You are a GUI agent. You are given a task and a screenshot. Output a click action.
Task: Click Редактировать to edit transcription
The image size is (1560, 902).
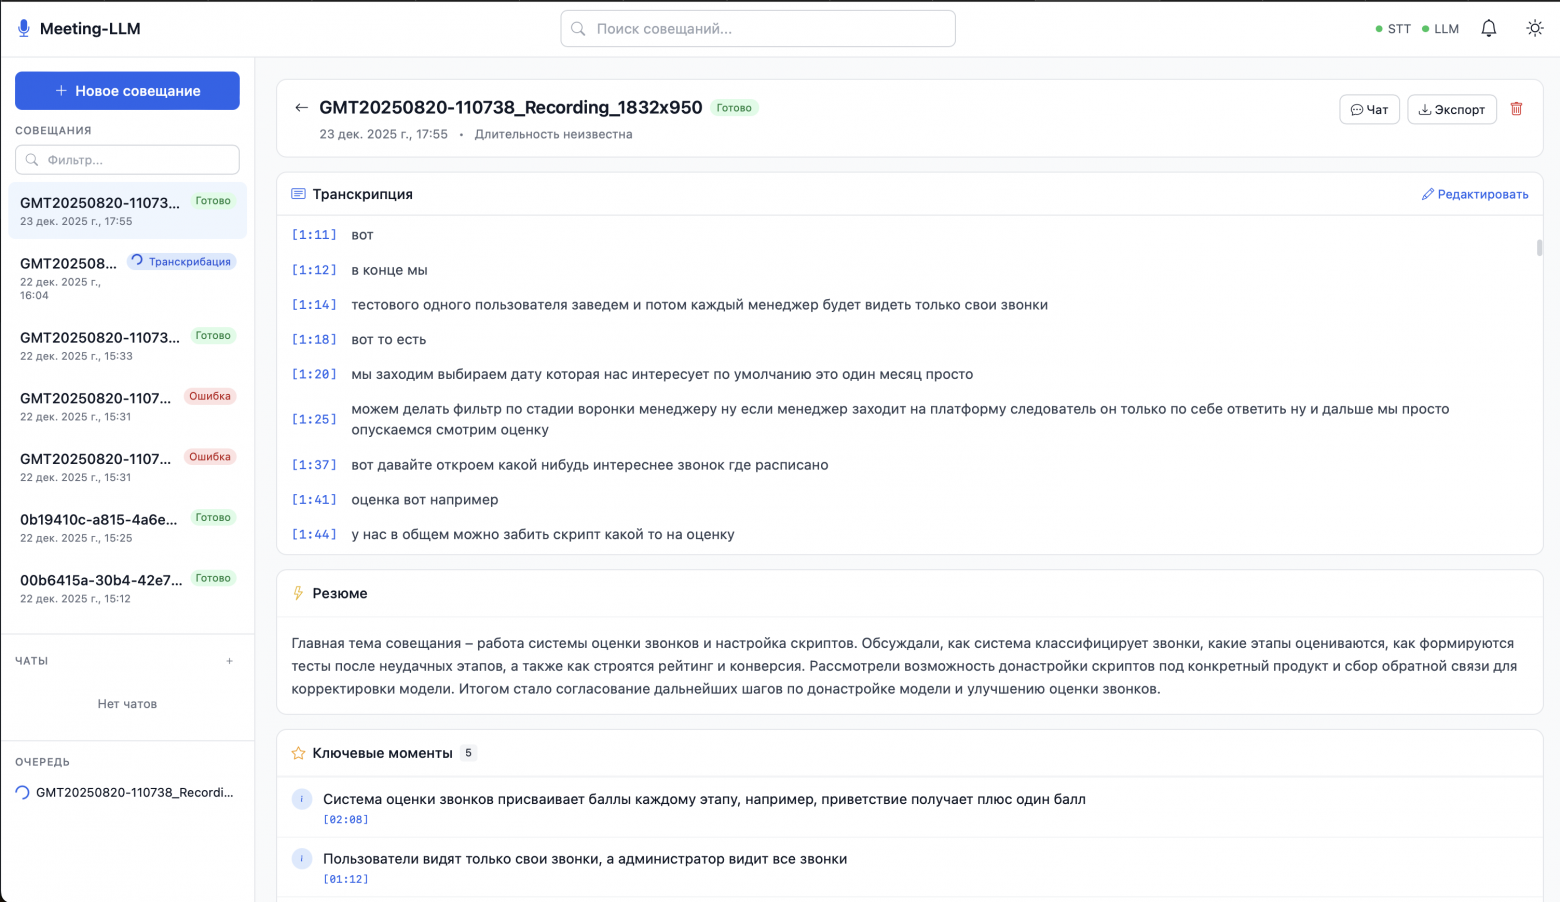1475,195
